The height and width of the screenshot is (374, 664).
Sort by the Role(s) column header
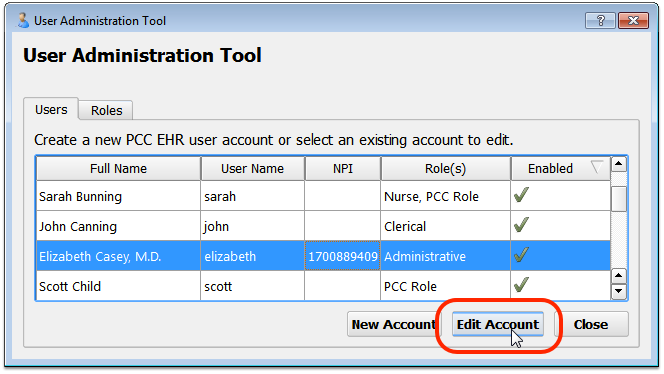coord(445,169)
